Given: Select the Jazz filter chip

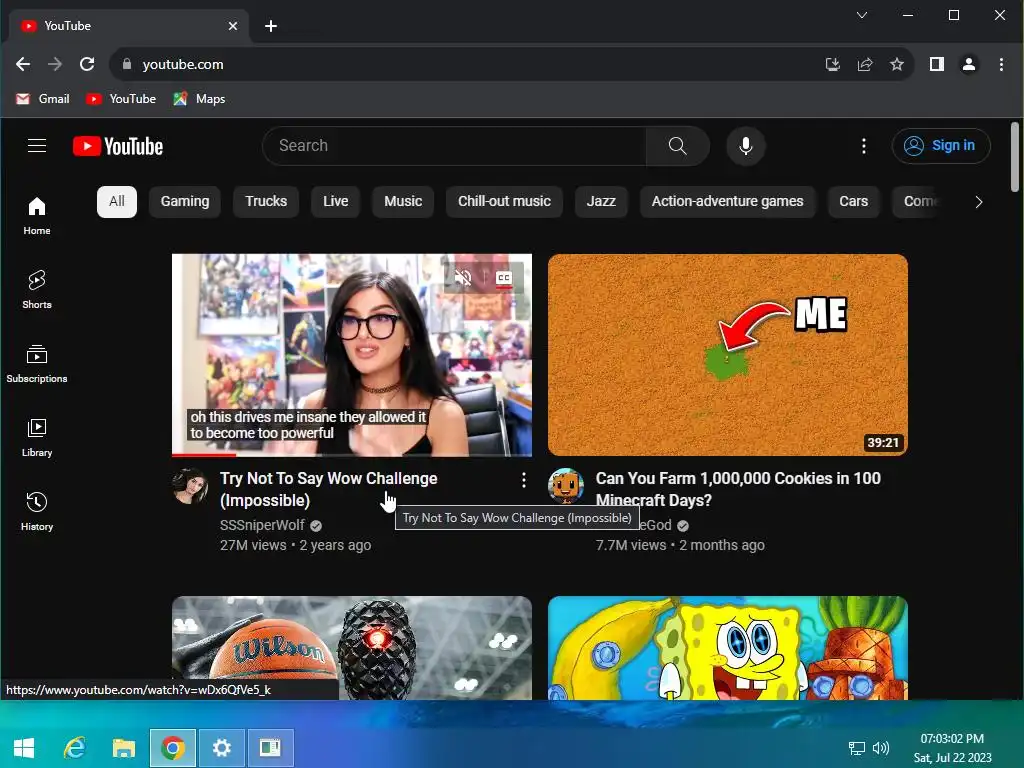Looking at the screenshot, I should pyautogui.click(x=601, y=201).
